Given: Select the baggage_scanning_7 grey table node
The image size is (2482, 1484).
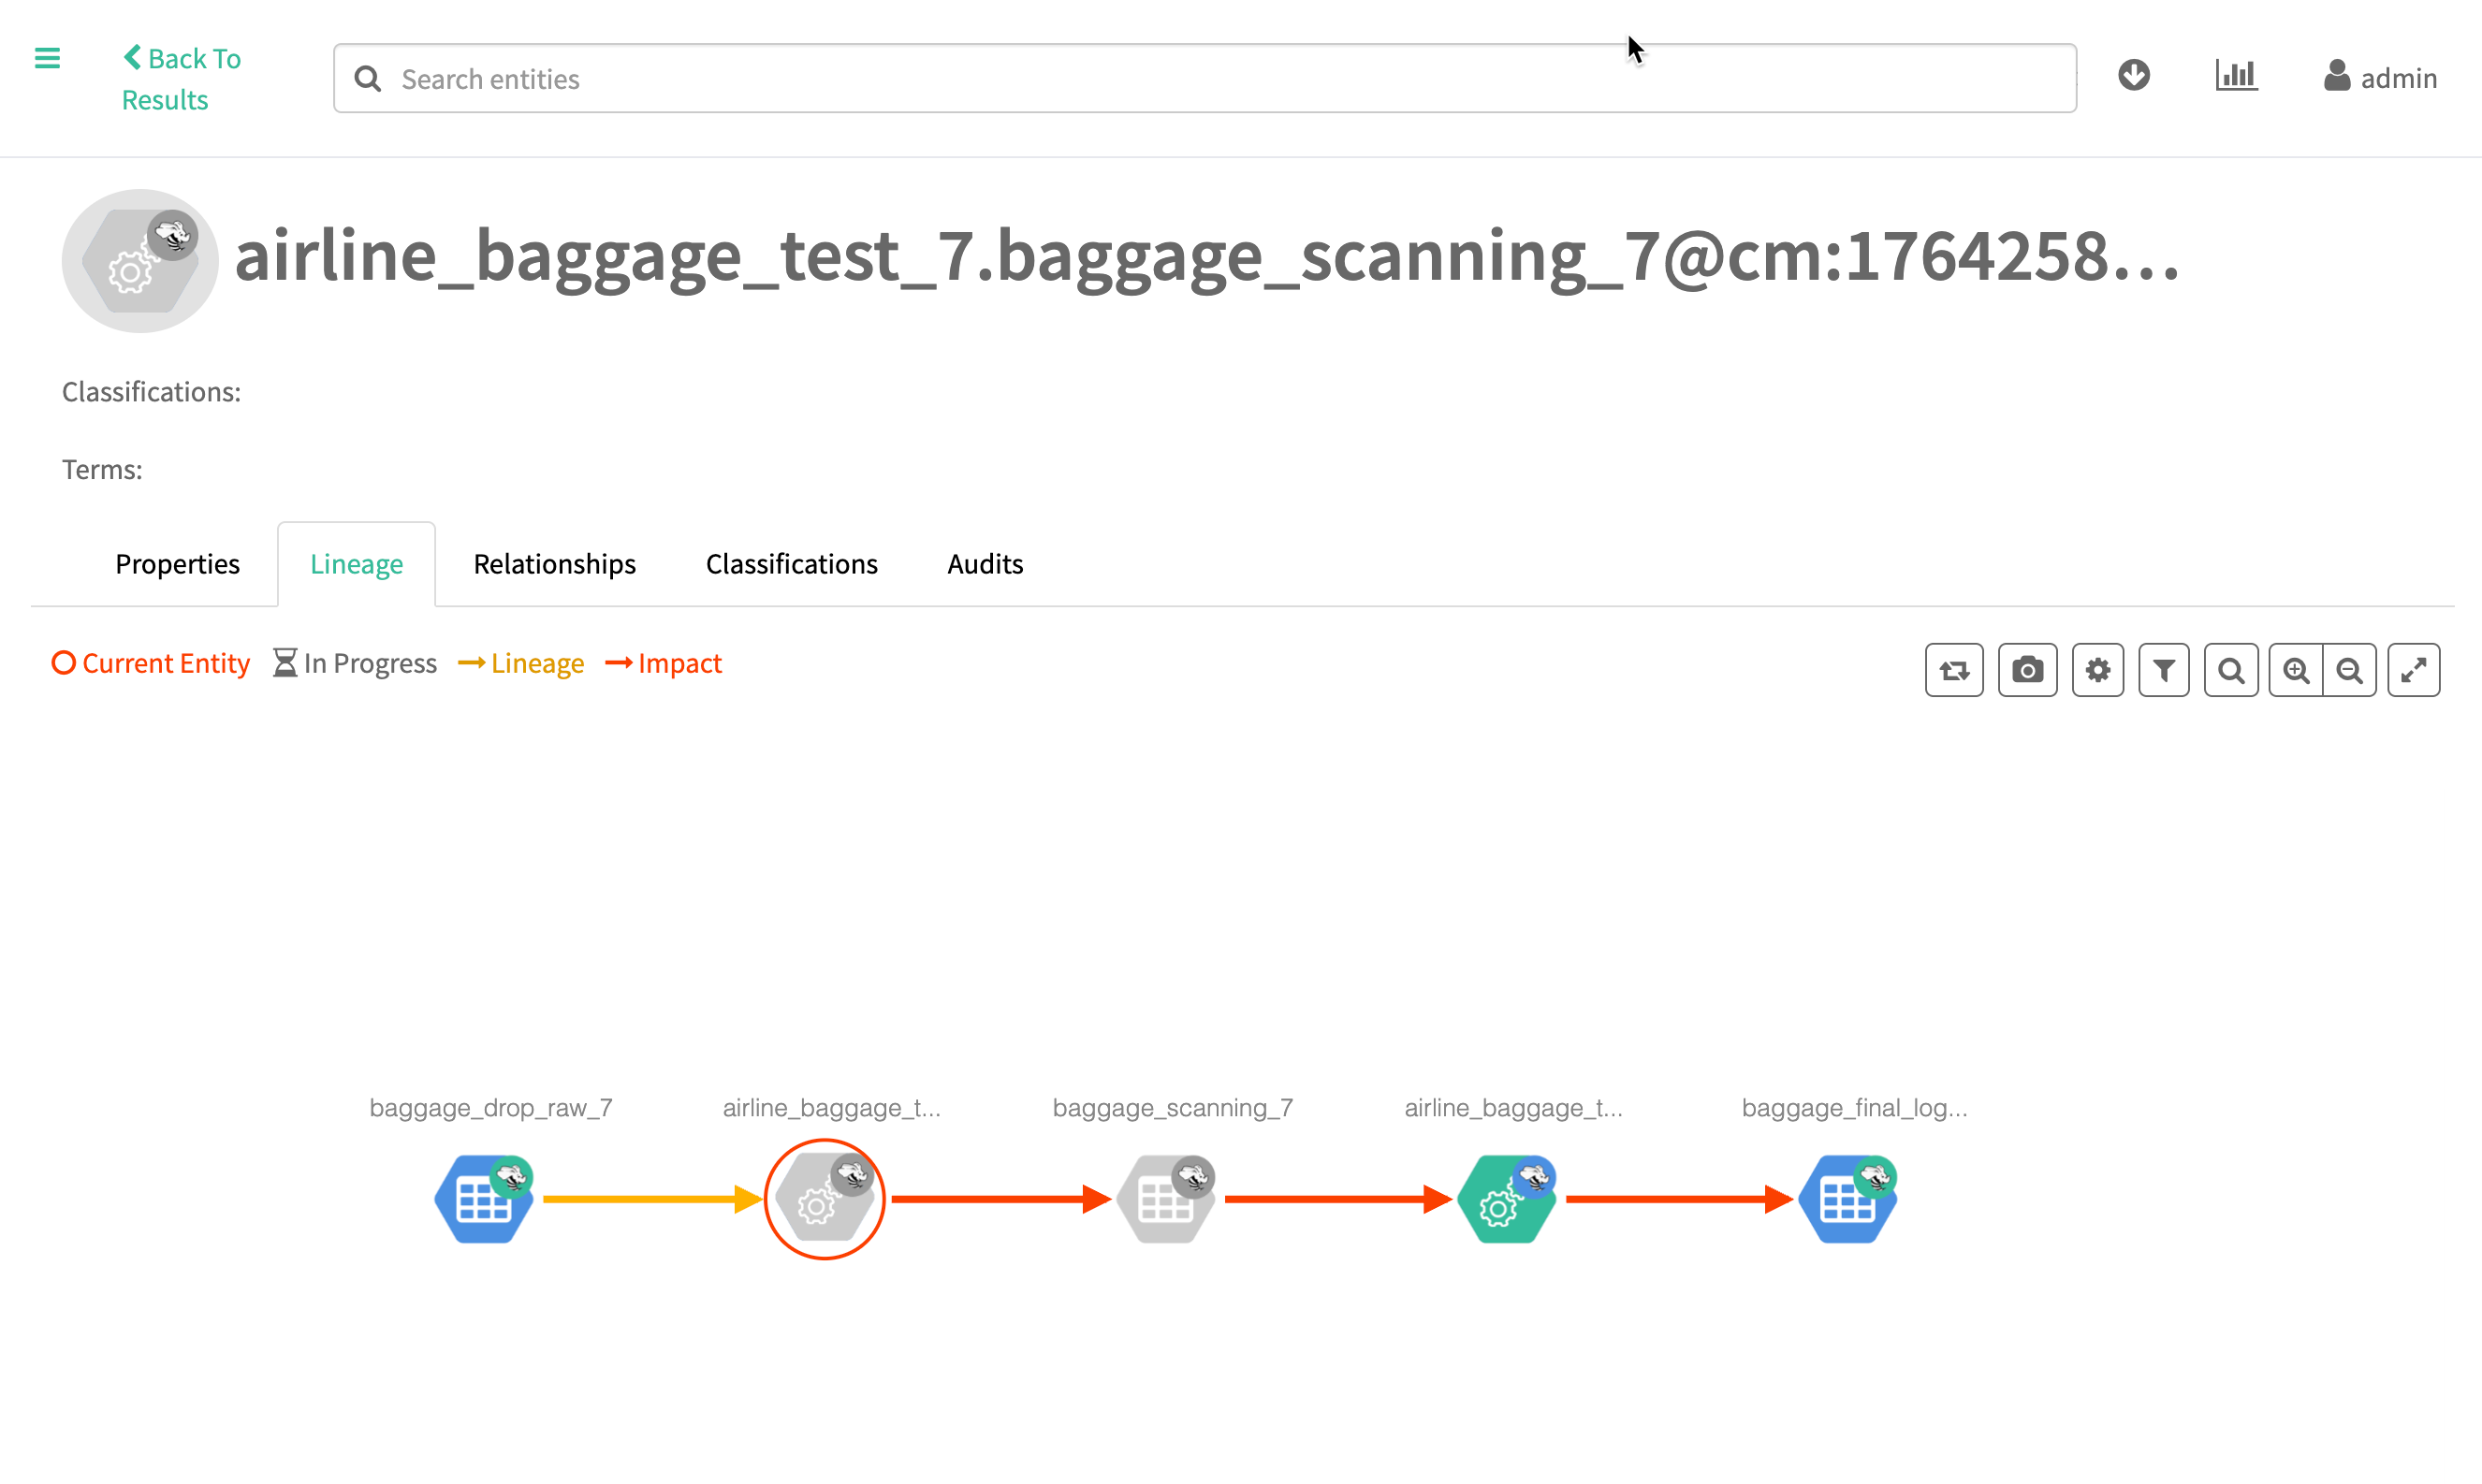Looking at the screenshot, I should point(1165,1199).
